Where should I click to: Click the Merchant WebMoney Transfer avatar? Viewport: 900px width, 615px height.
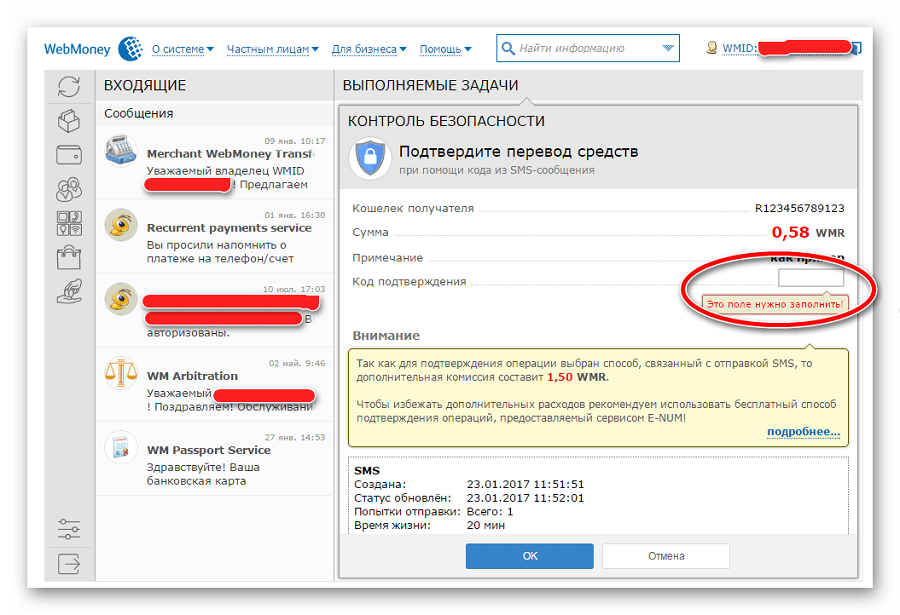pyautogui.click(x=121, y=150)
